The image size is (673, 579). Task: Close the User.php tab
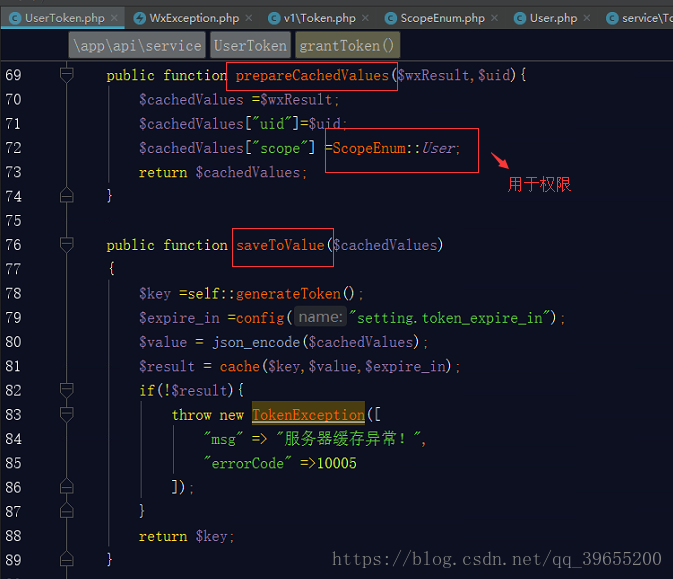pyautogui.click(x=587, y=18)
